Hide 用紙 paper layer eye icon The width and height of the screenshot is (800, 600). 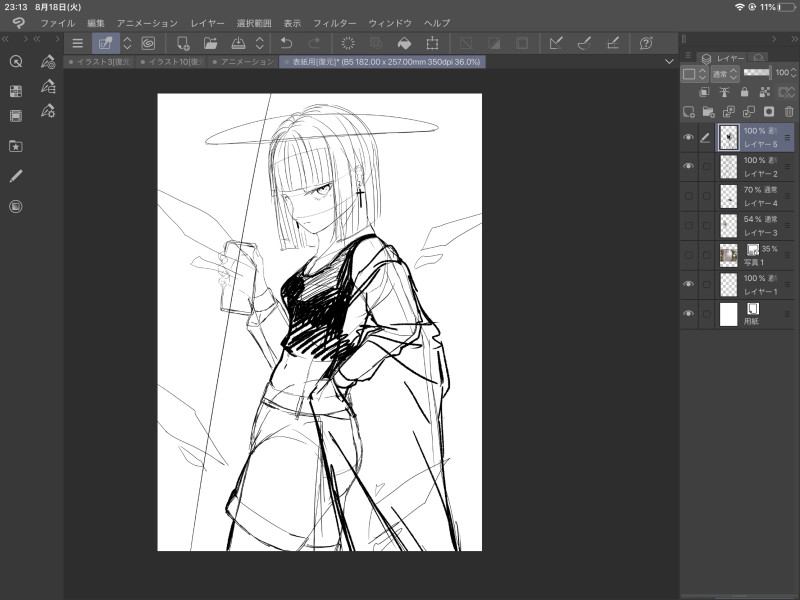(x=688, y=313)
